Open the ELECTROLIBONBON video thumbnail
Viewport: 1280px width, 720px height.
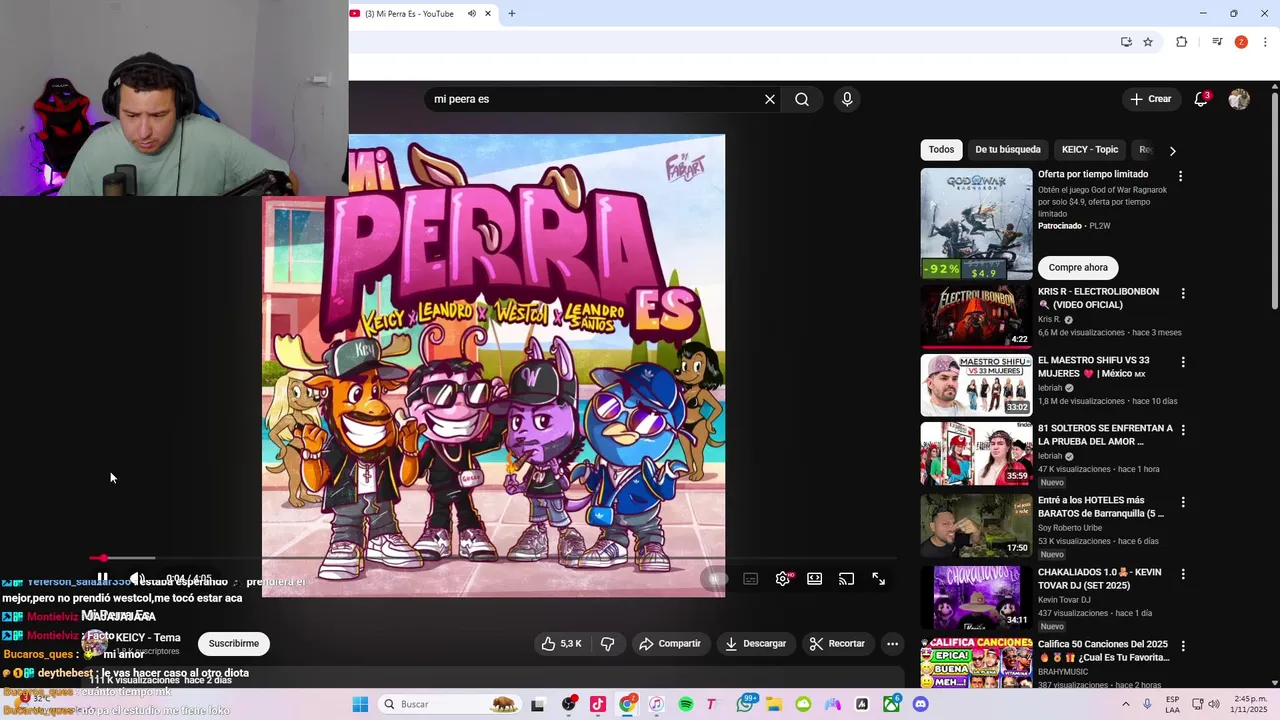[x=976, y=317]
